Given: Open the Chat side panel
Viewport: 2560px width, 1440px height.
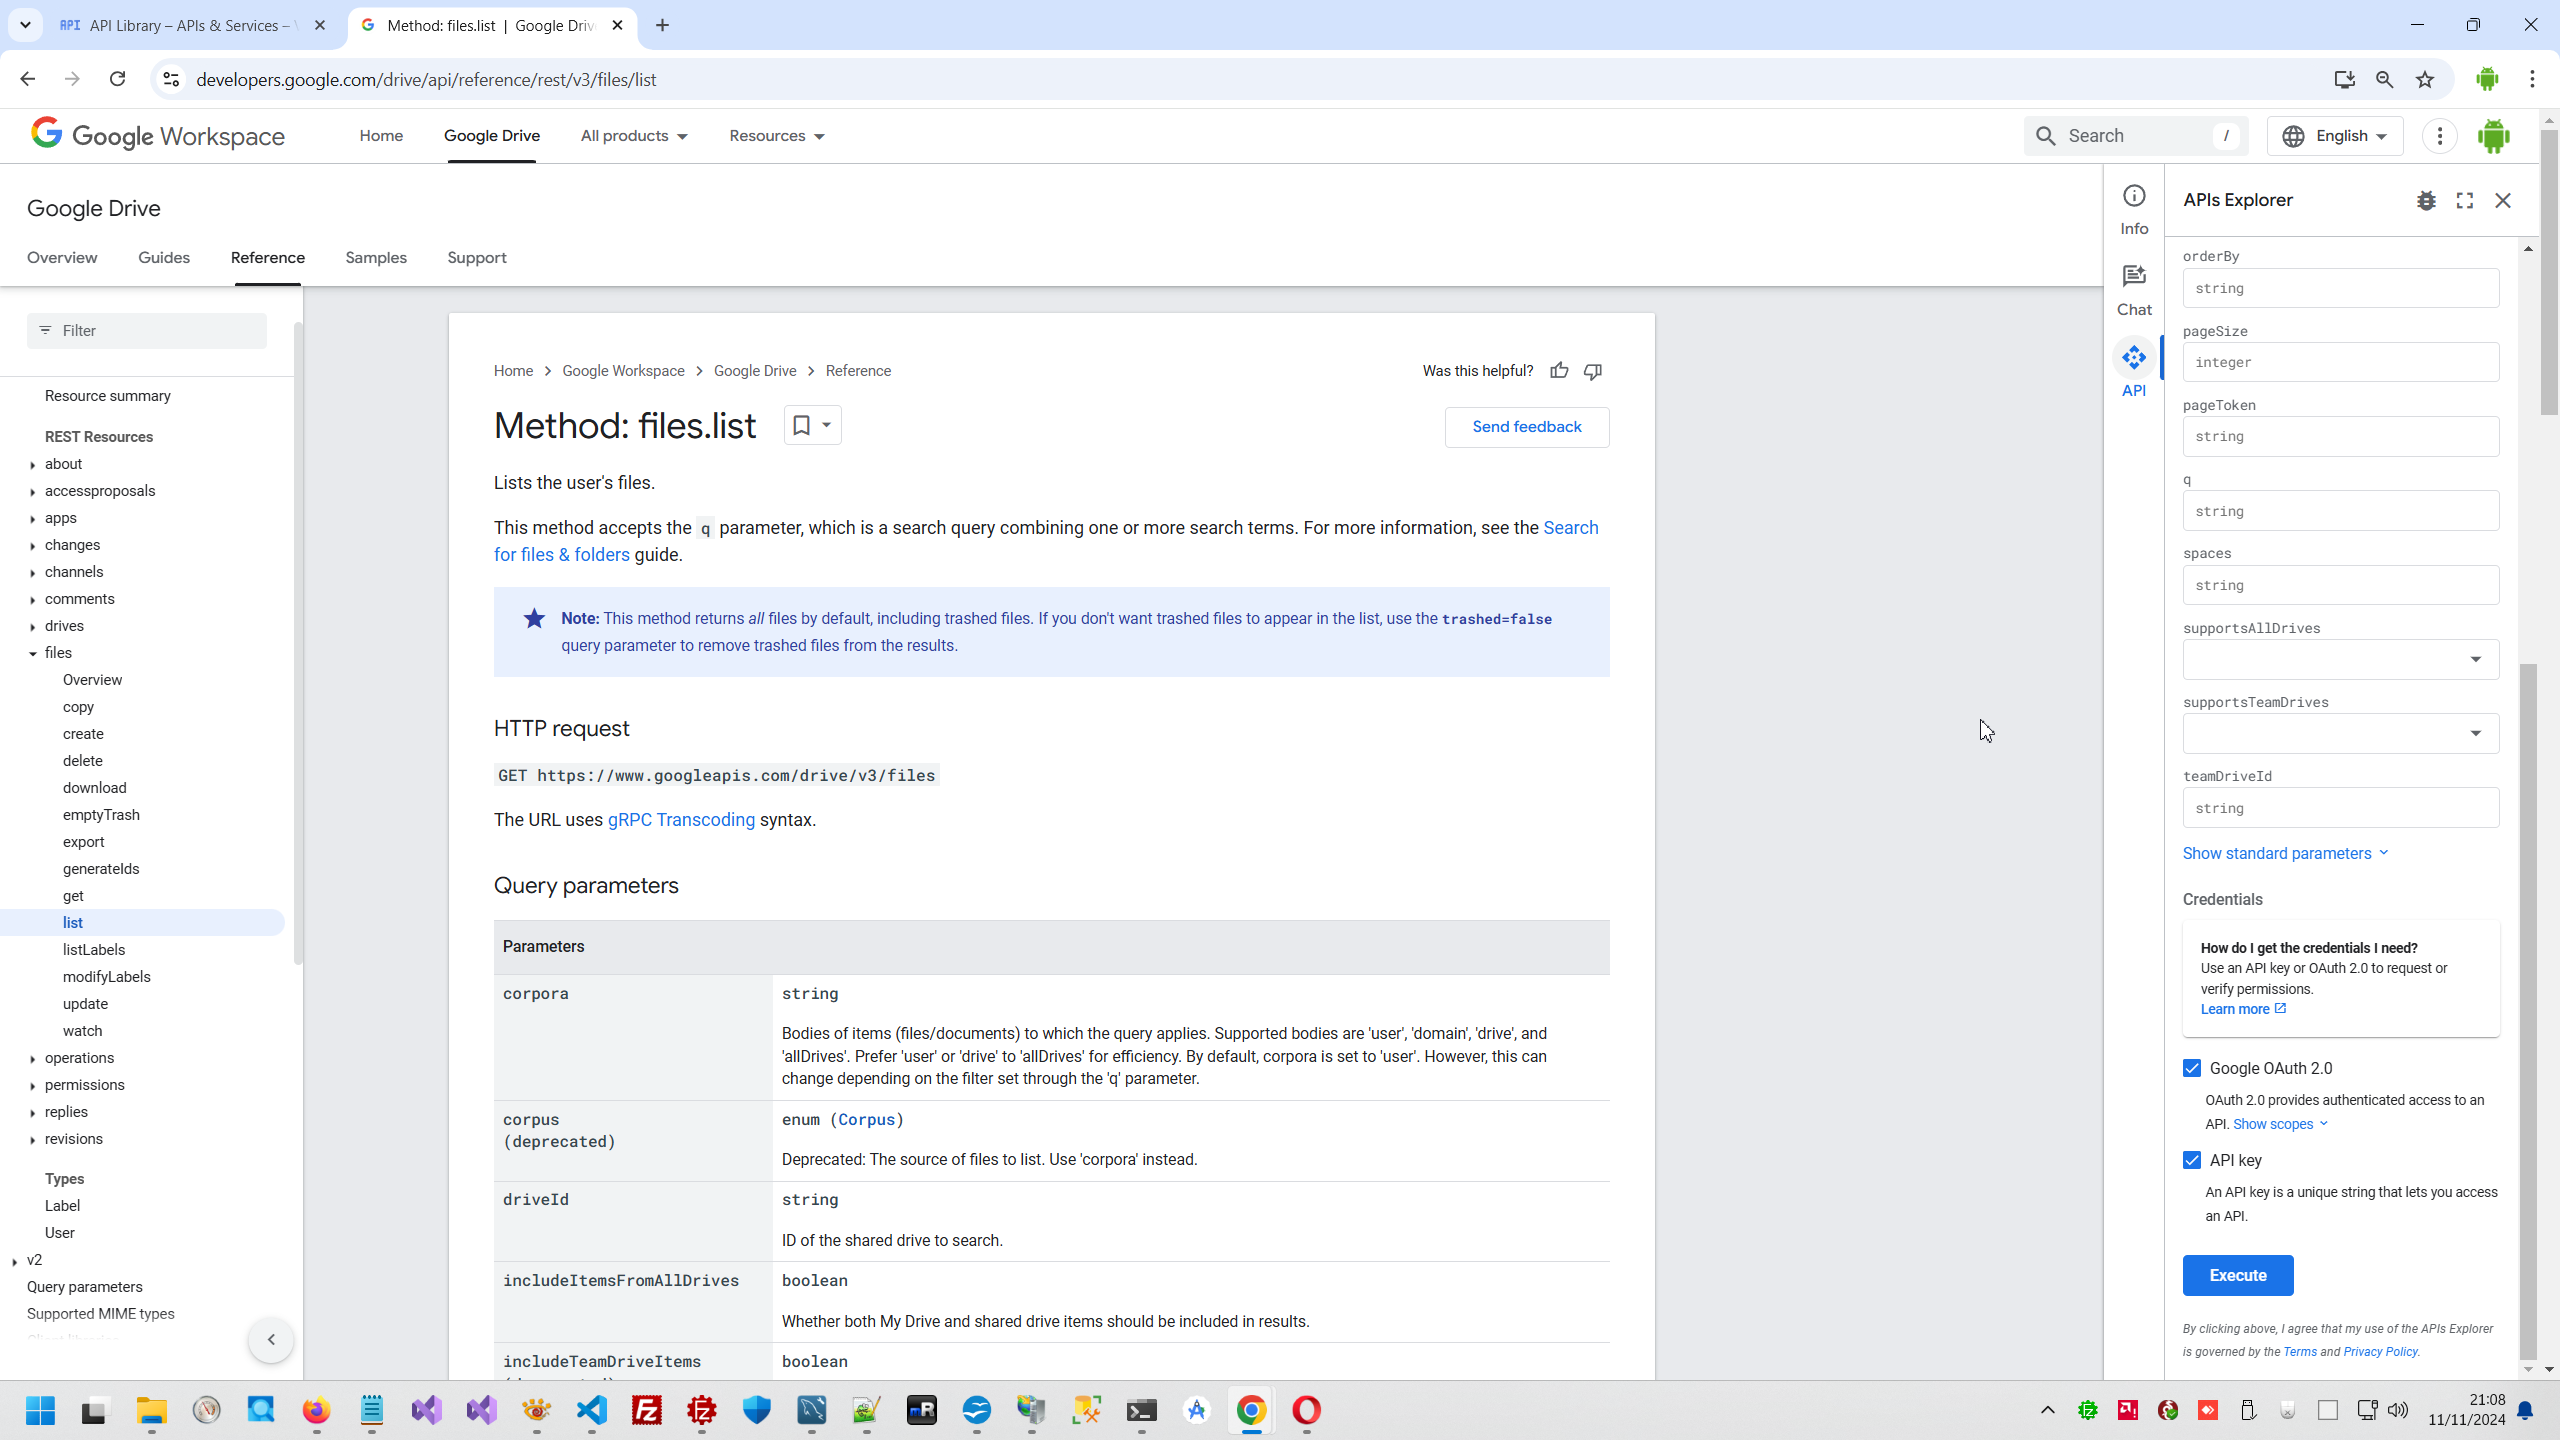Looking at the screenshot, I should pyautogui.click(x=2134, y=290).
